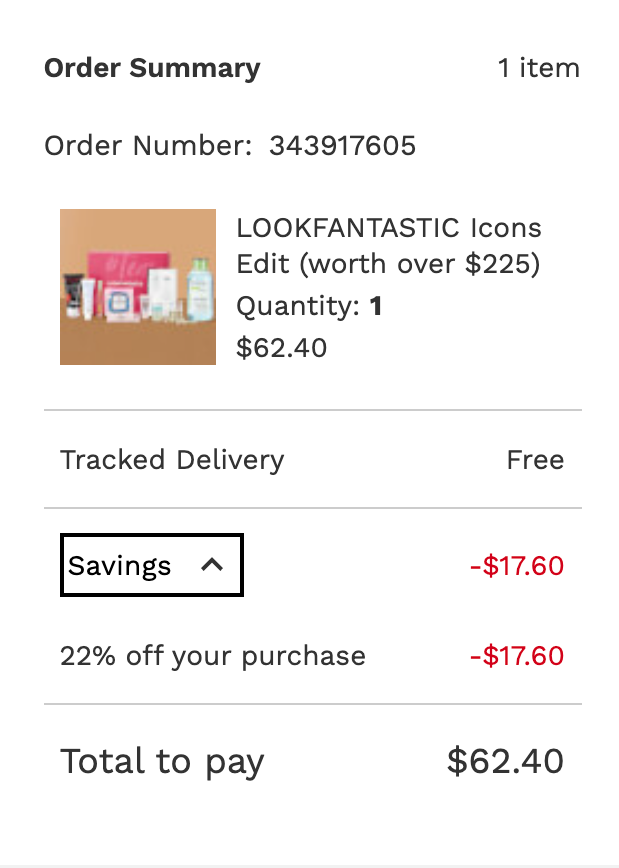This screenshot has height=868, width=619.
Task: Click the $62.40 total amount
Action: point(505,761)
